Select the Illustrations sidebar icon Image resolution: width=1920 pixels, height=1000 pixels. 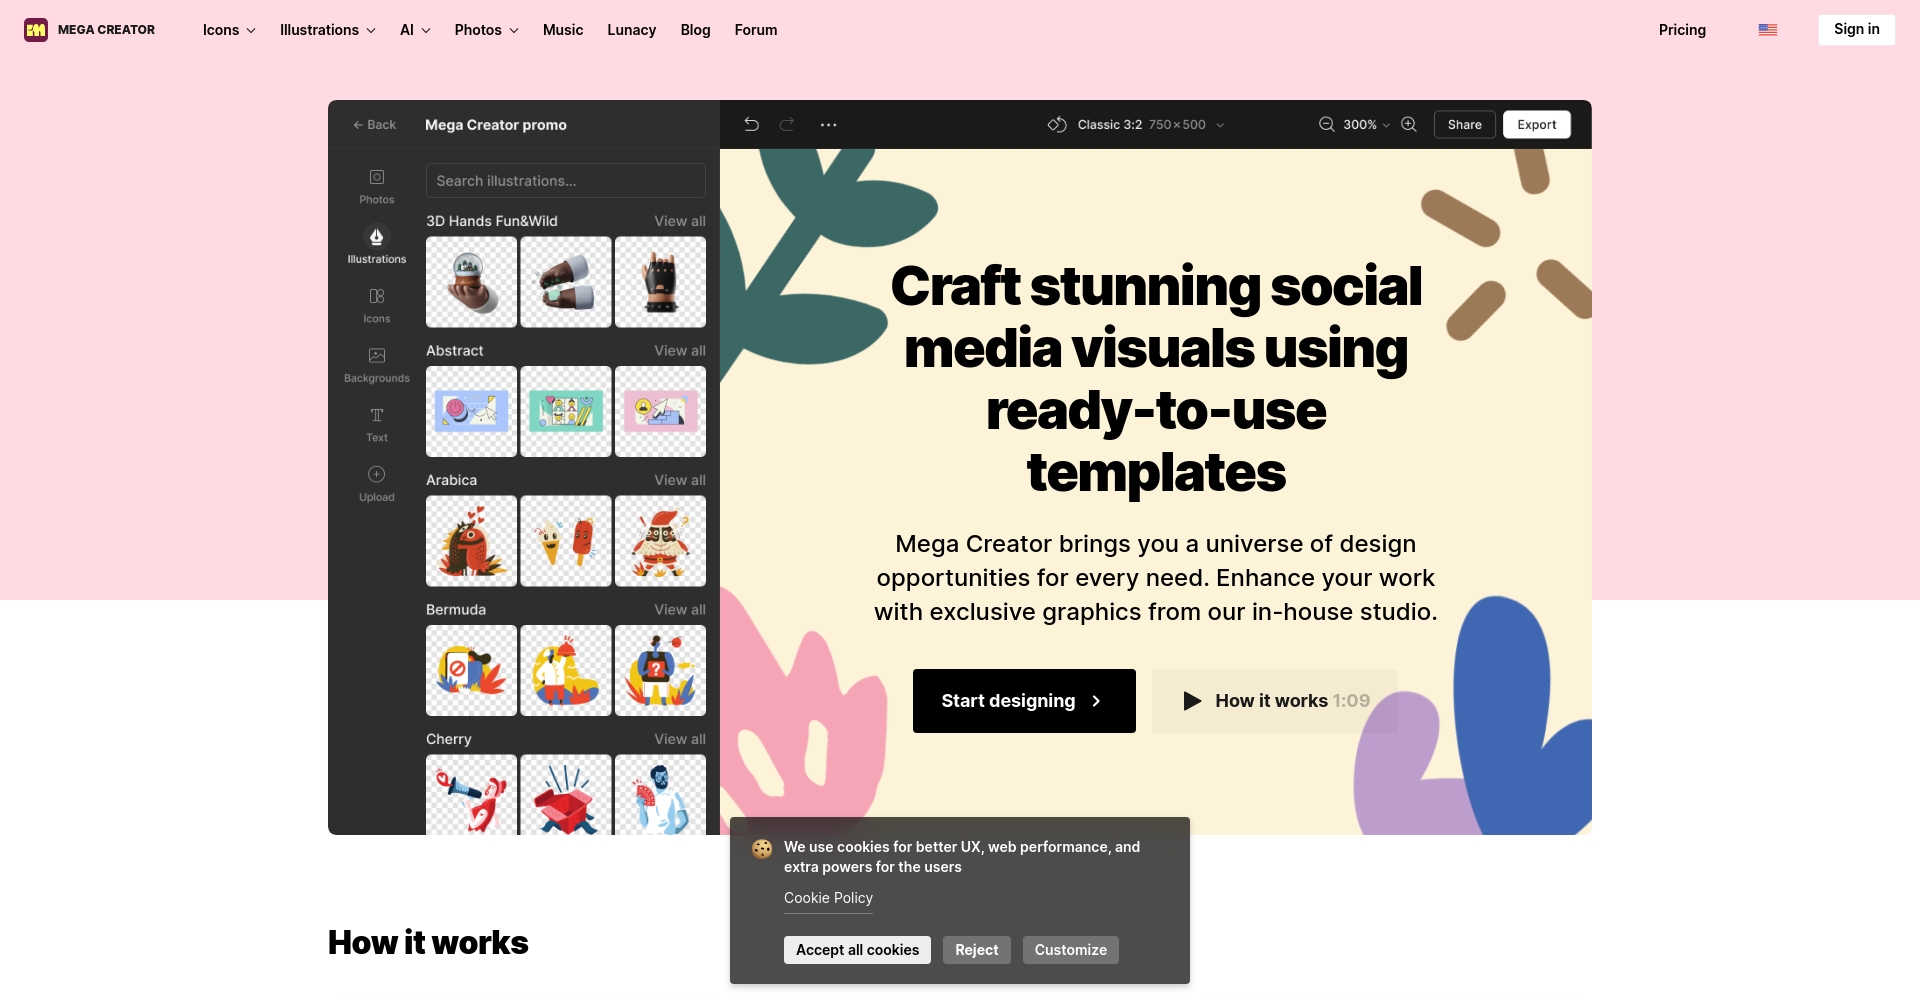coord(377,237)
